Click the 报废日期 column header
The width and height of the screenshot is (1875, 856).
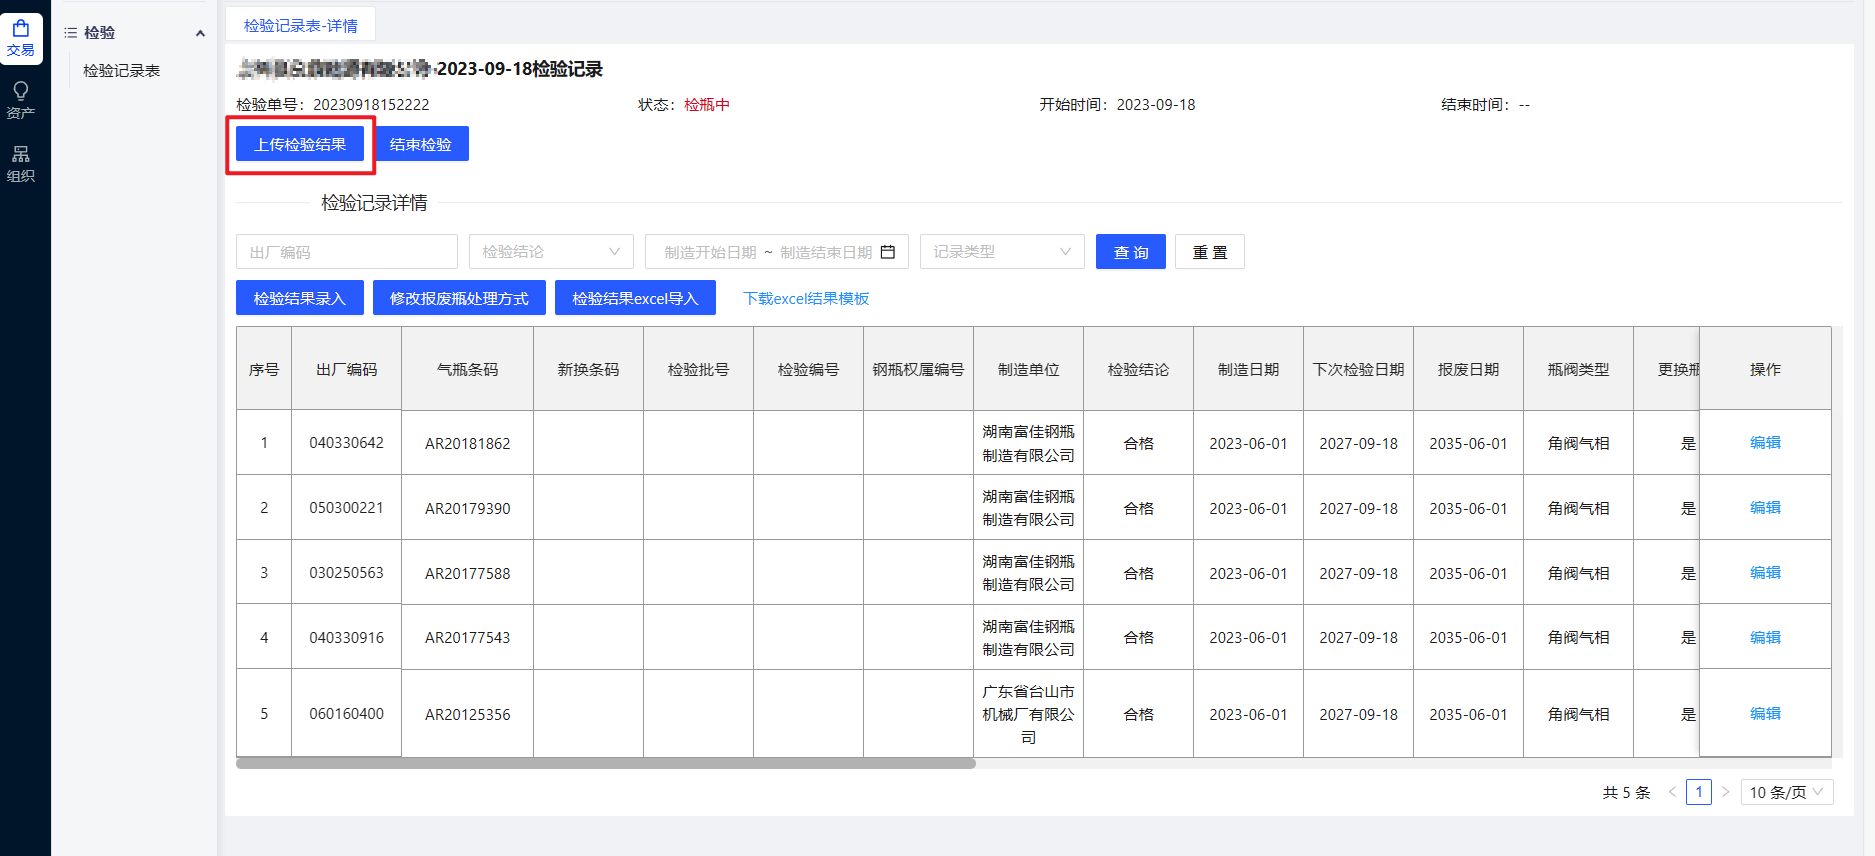click(x=1469, y=369)
